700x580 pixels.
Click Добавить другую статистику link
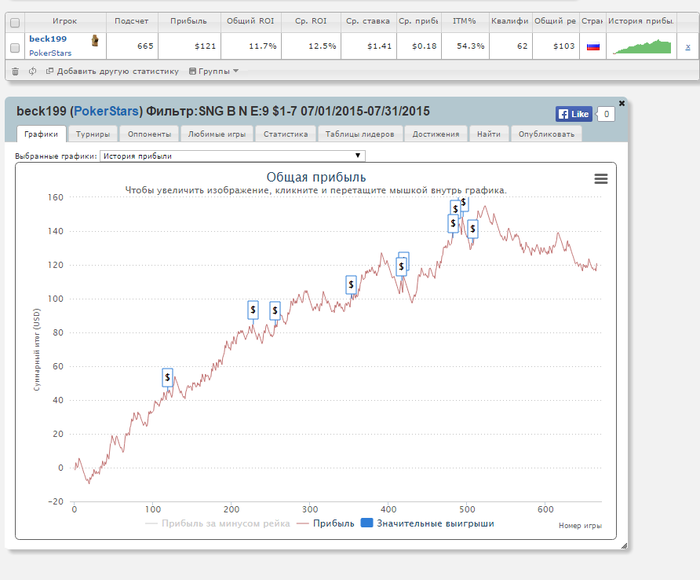tap(112, 71)
